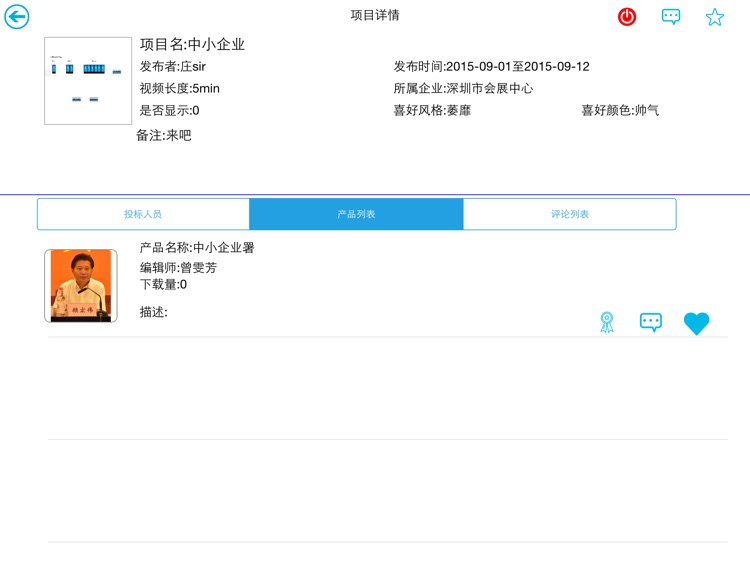Like the product with the heart icon
Image resolution: width=750 pixels, height=563 pixels.
pos(696,323)
